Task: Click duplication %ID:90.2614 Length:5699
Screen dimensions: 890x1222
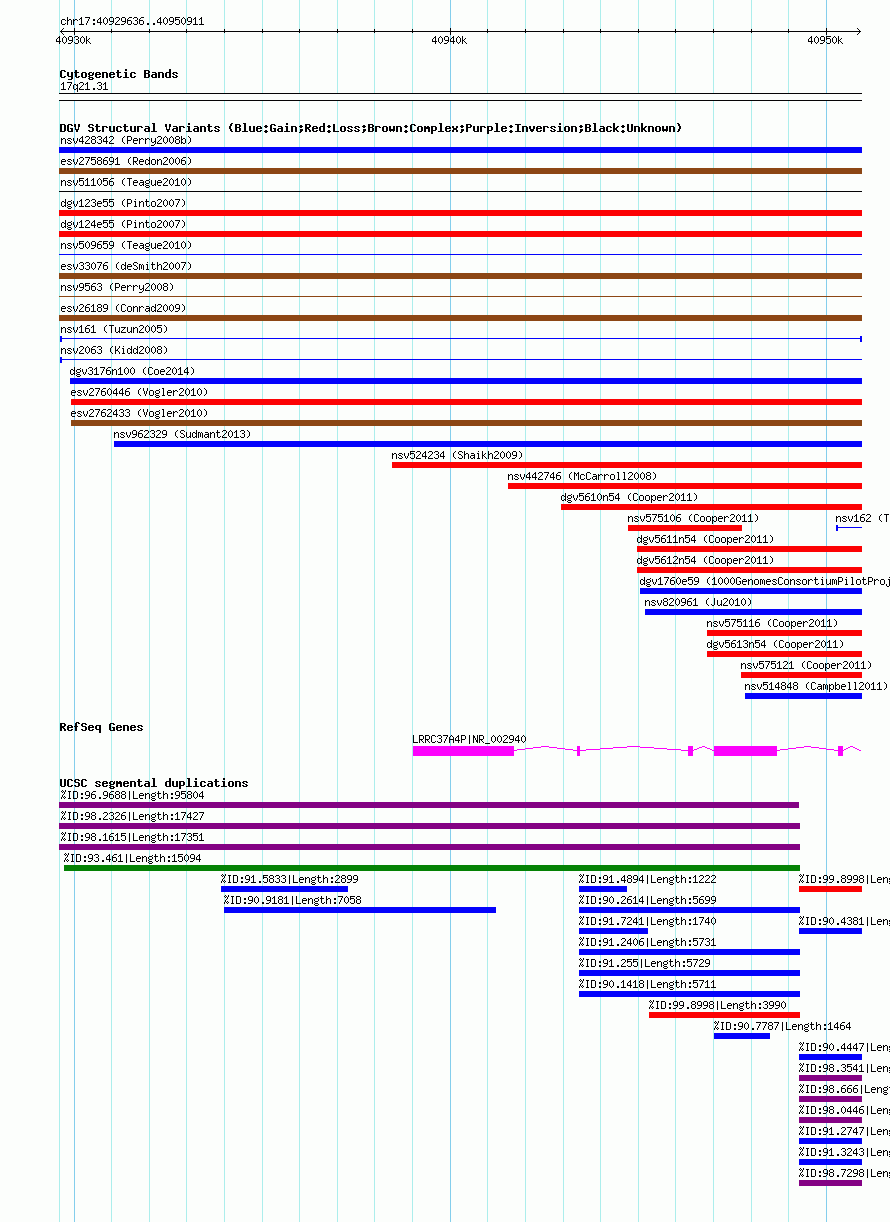Action: coord(689,910)
